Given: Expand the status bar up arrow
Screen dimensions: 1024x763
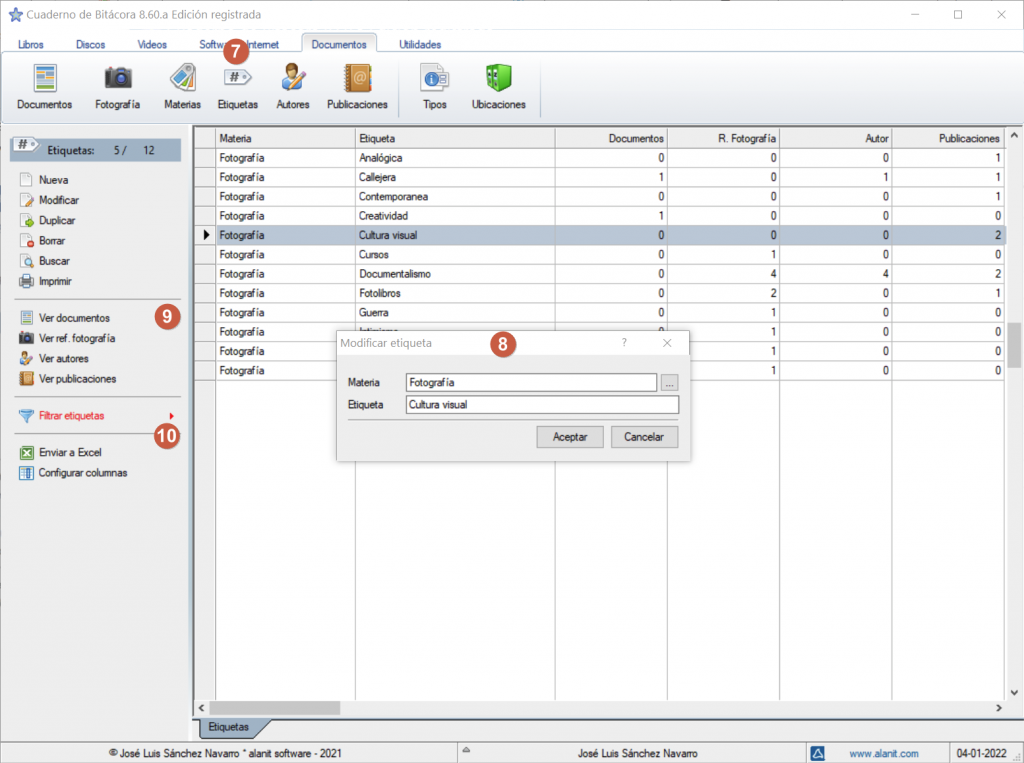Looking at the screenshot, I should tap(465, 751).
